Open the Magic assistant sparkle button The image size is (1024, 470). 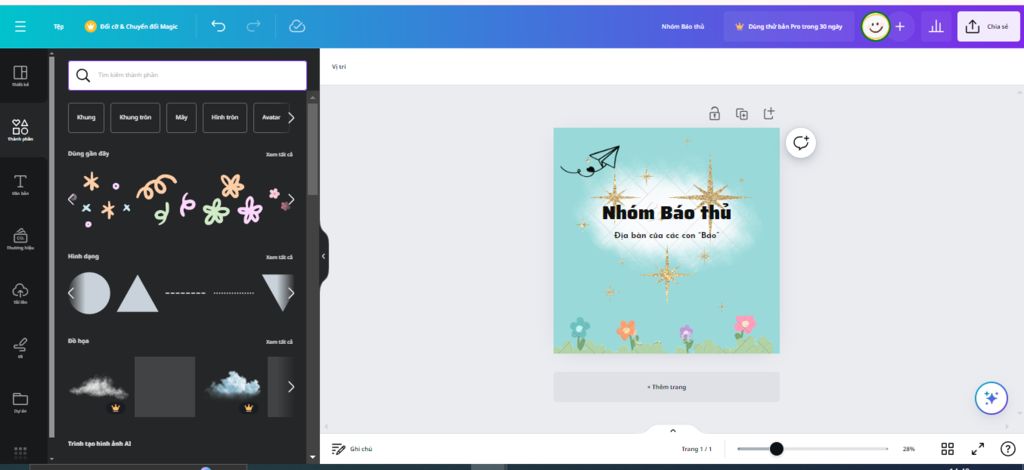pyautogui.click(x=991, y=398)
